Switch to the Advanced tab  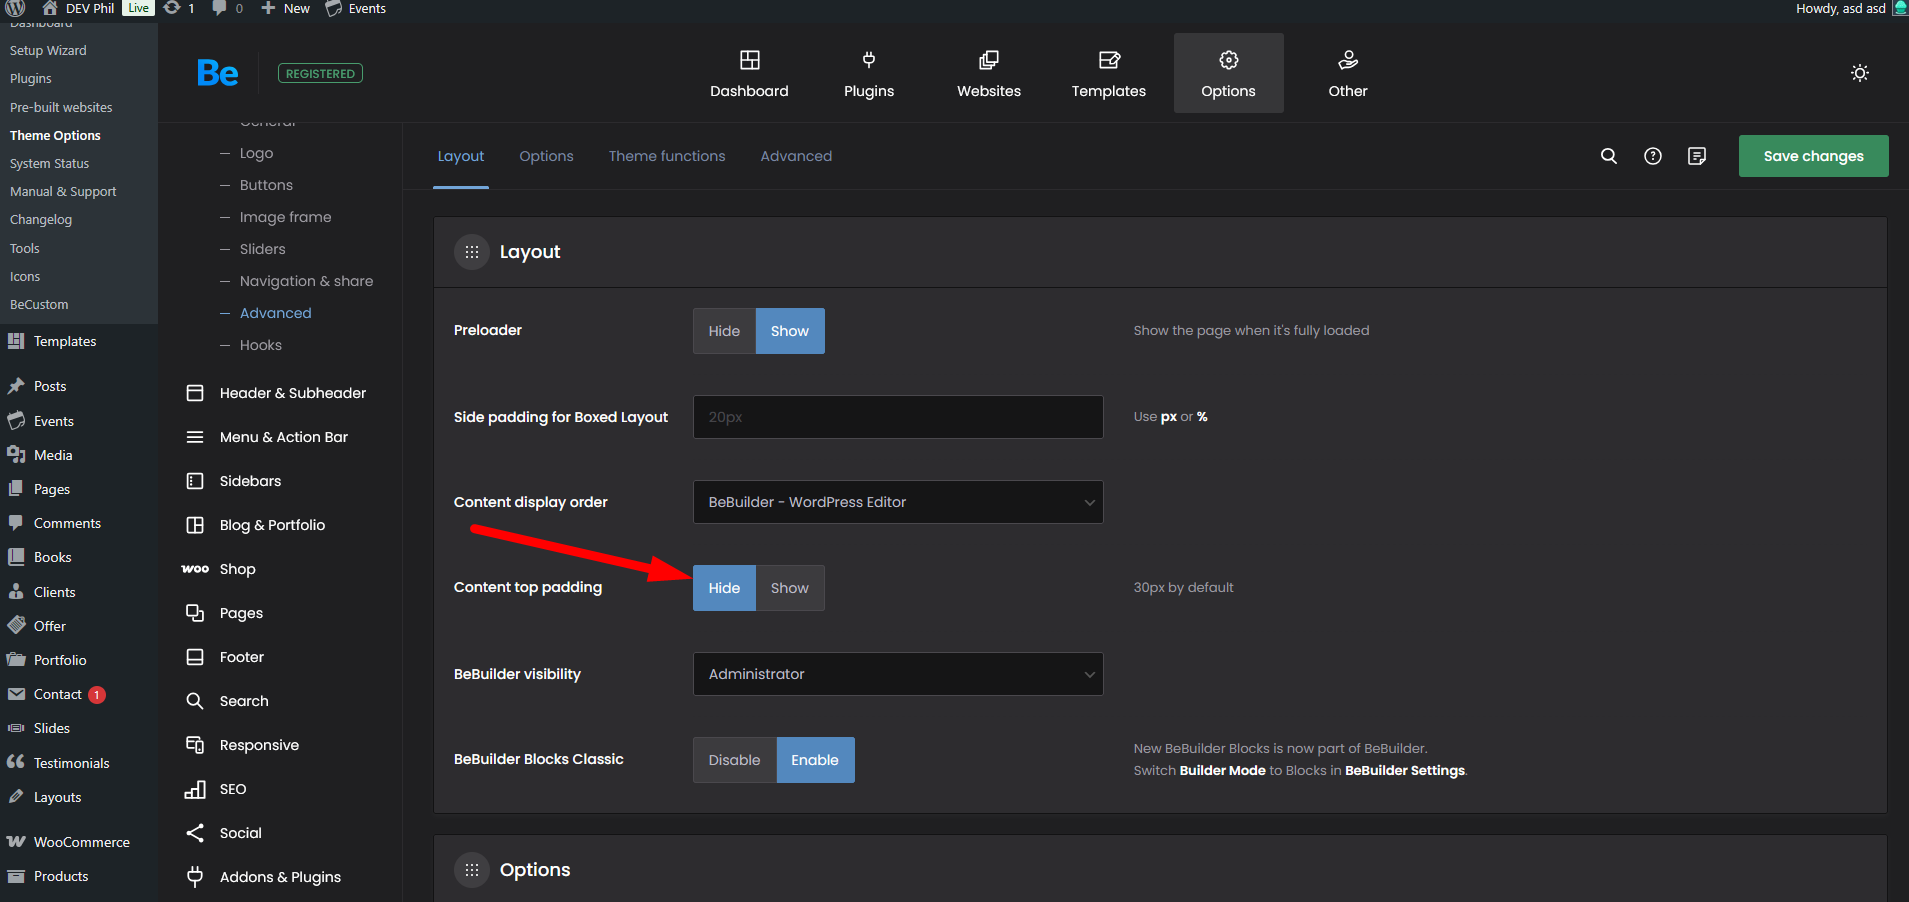coord(796,156)
